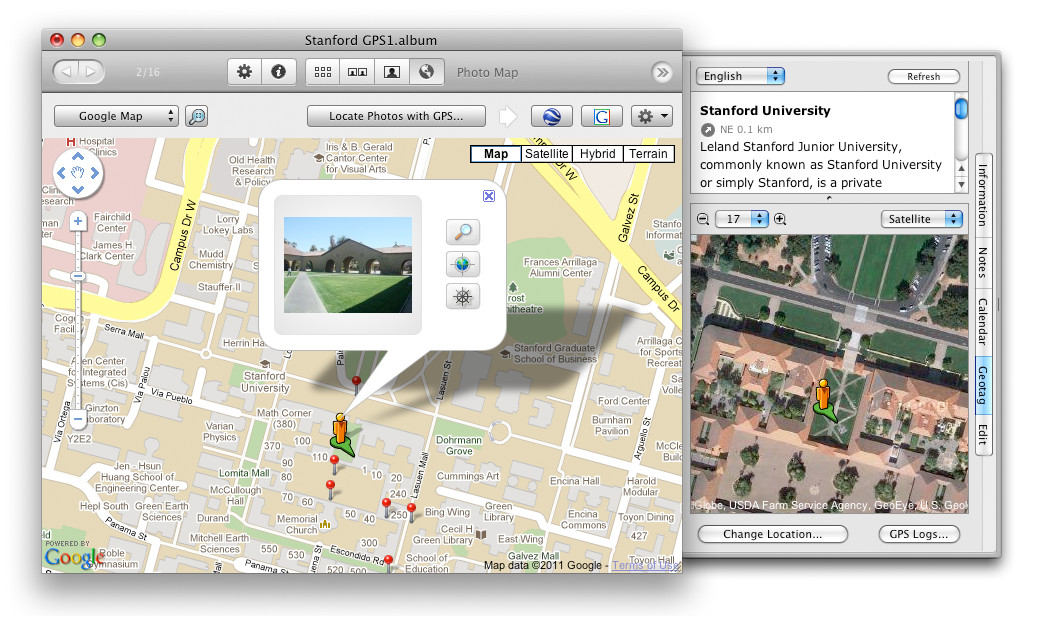Open the Calendar side tab
Image resolution: width=1040 pixels, height=620 pixels.
983,322
